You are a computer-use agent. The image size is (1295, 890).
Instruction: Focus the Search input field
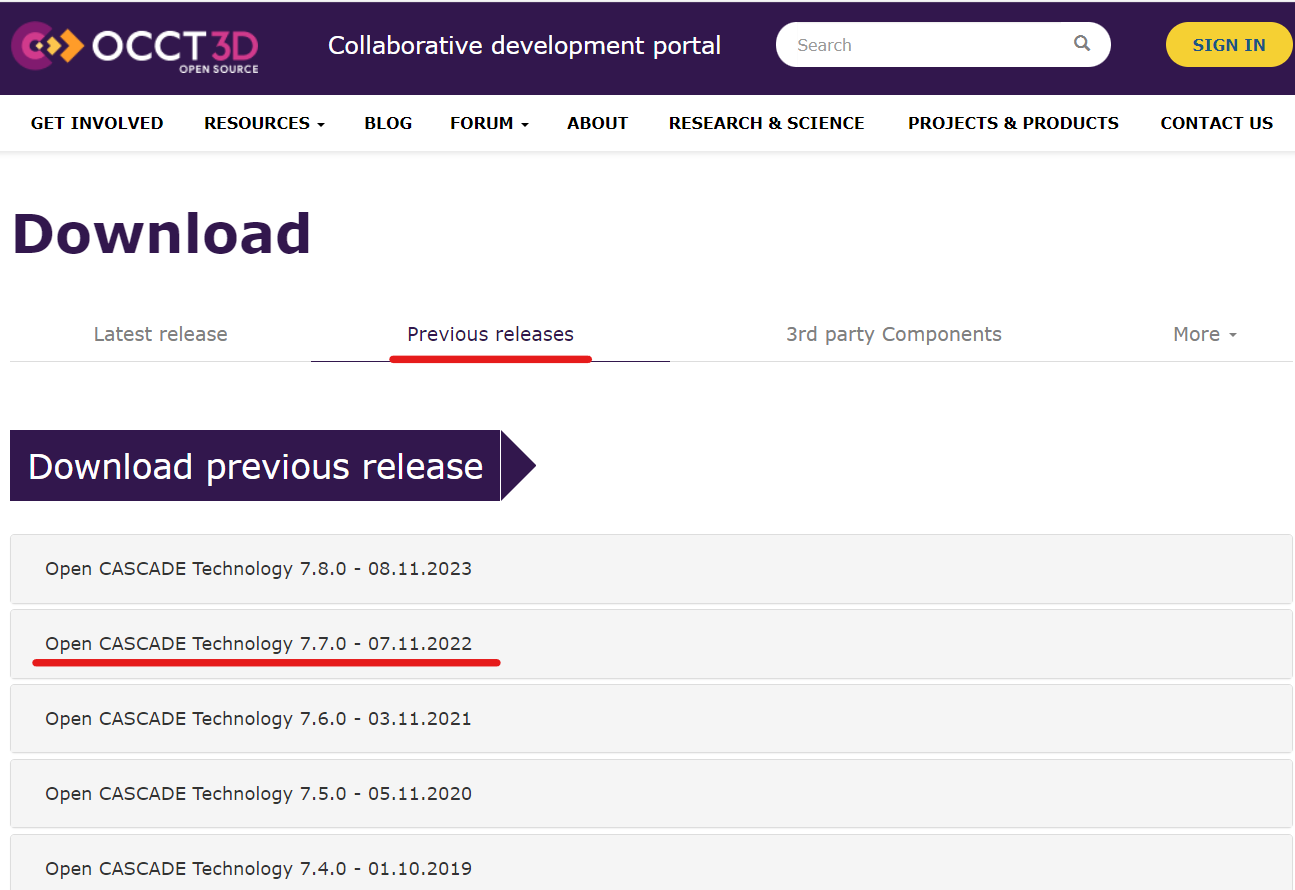943,45
